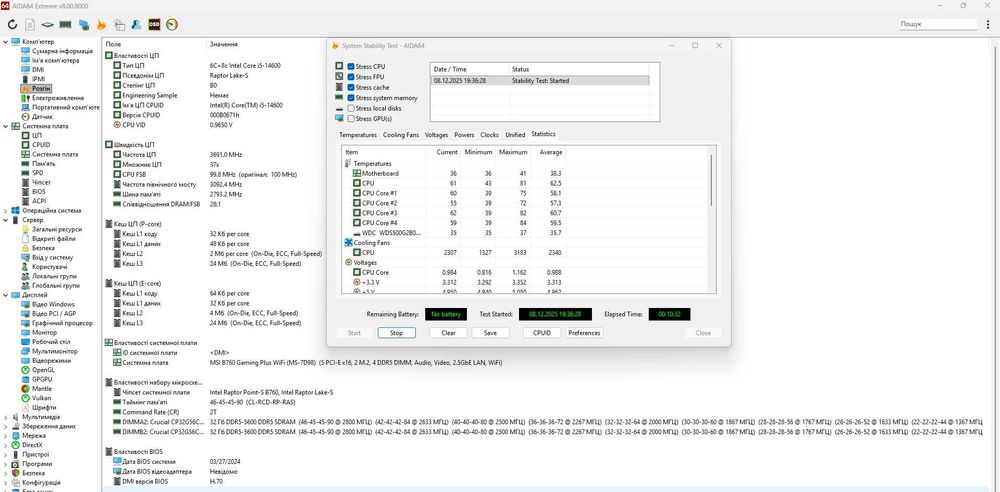Toggle the Stress cache checkbox
Image resolution: width=1000 pixels, height=492 pixels.
[351, 87]
